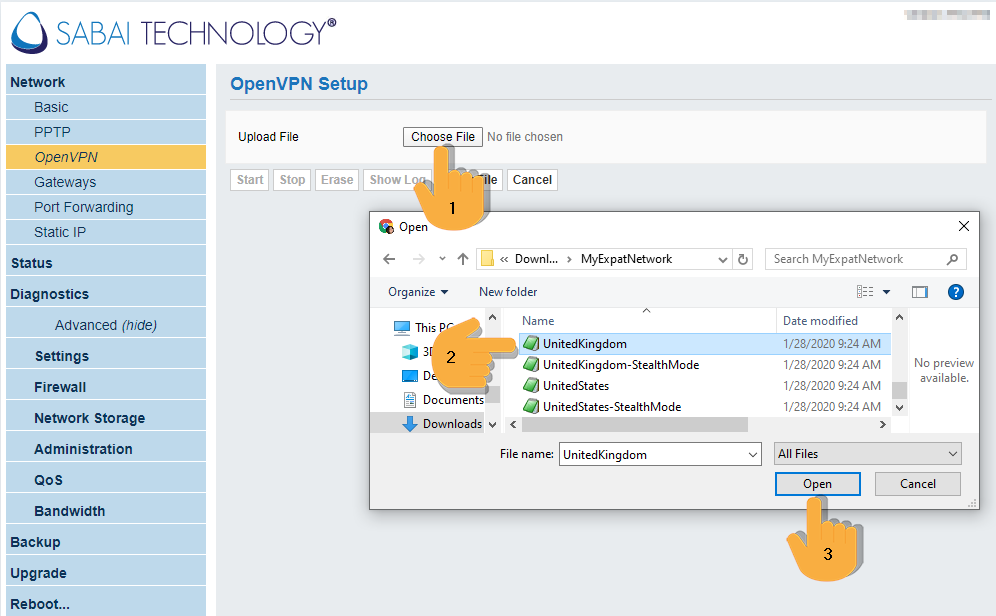This screenshot has height=616, width=996.
Task: Click the Help question mark icon
Action: click(x=955, y=292)
